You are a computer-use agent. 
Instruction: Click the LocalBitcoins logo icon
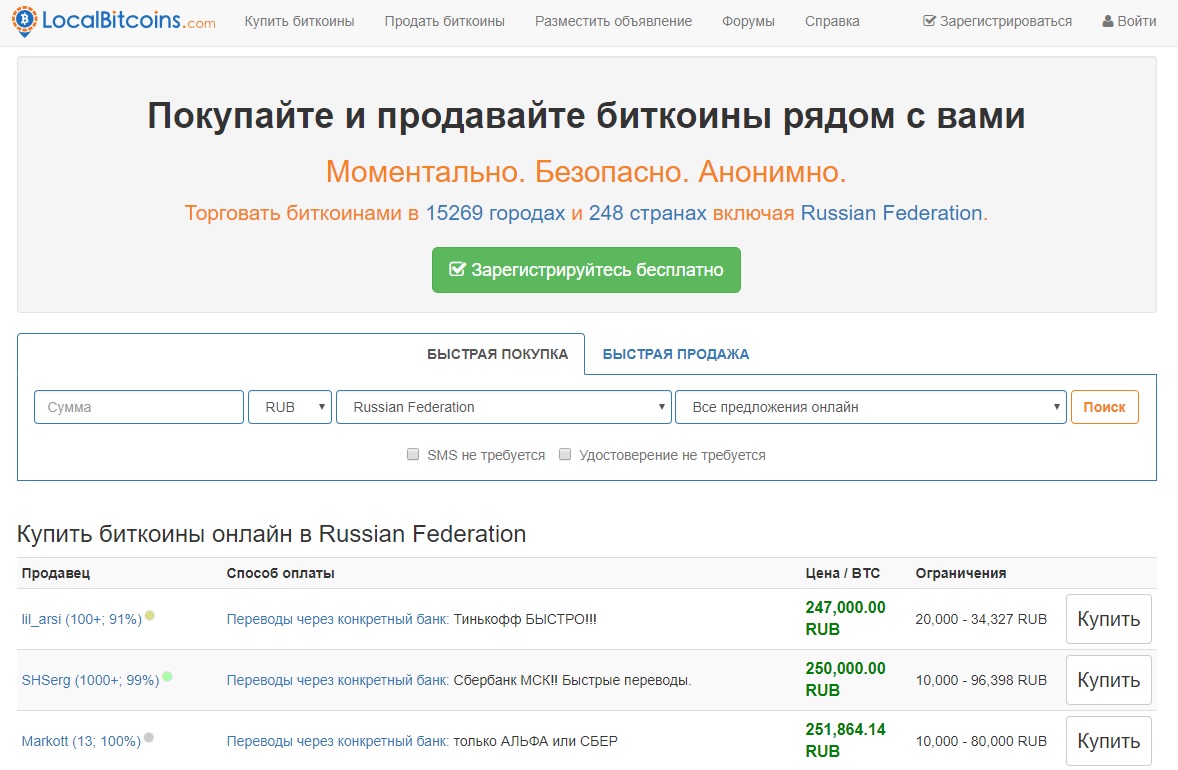pyautogui.click(x=24, y=20)
